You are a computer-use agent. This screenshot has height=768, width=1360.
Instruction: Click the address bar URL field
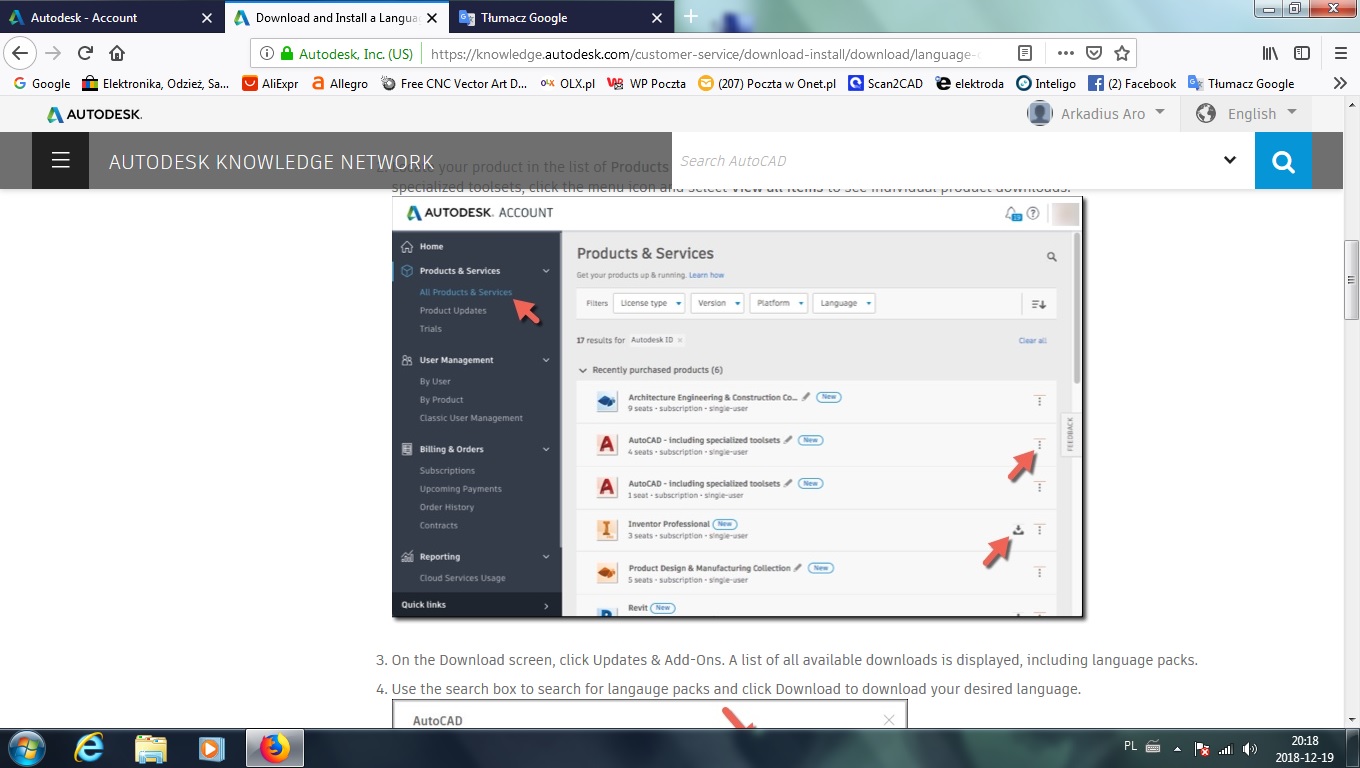tap(705, 54)
